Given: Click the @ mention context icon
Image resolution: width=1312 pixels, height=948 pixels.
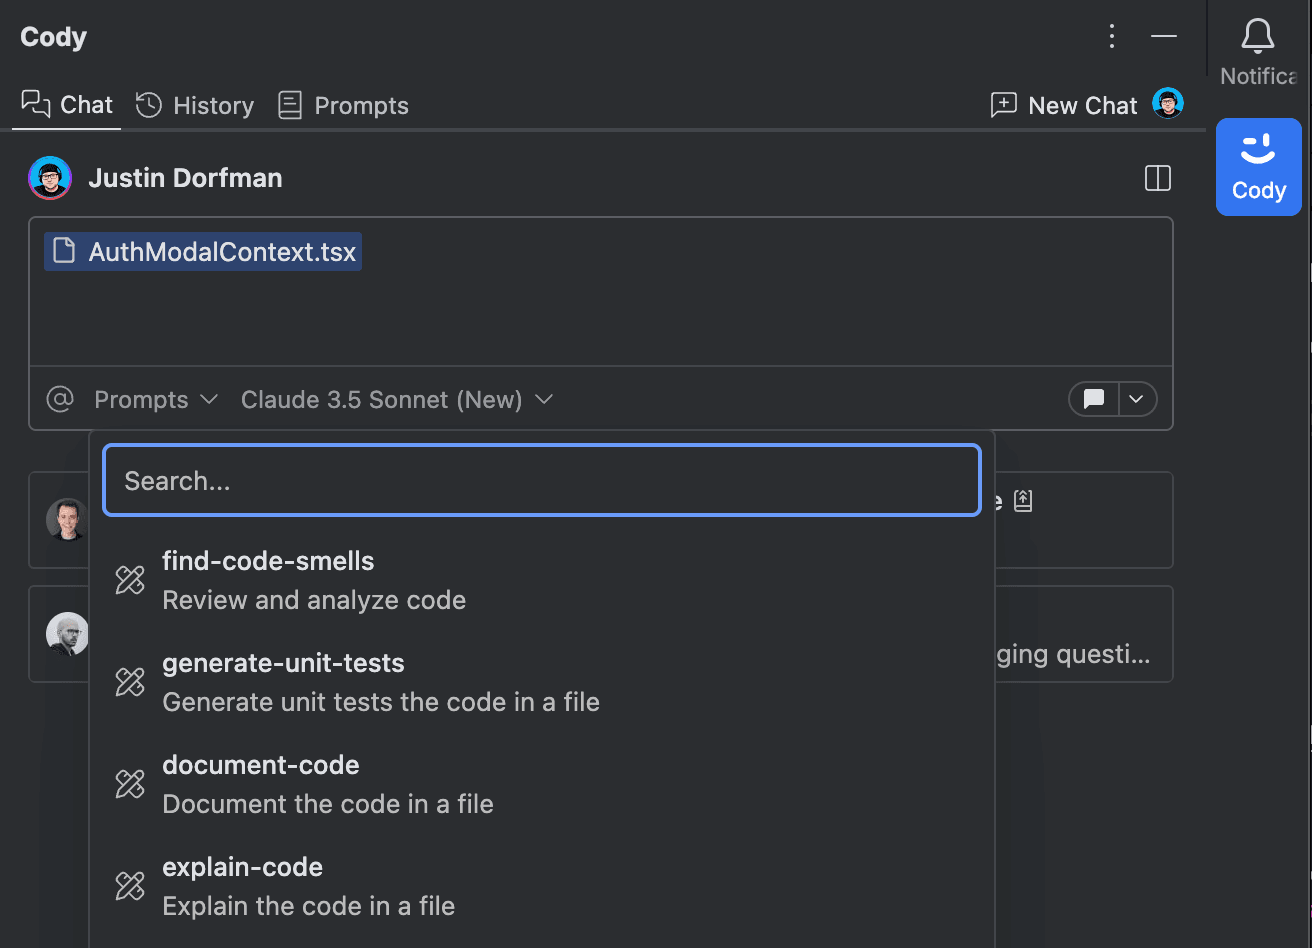Looking at the screenshot, I should pyautogui.click(x=60, y=400).
